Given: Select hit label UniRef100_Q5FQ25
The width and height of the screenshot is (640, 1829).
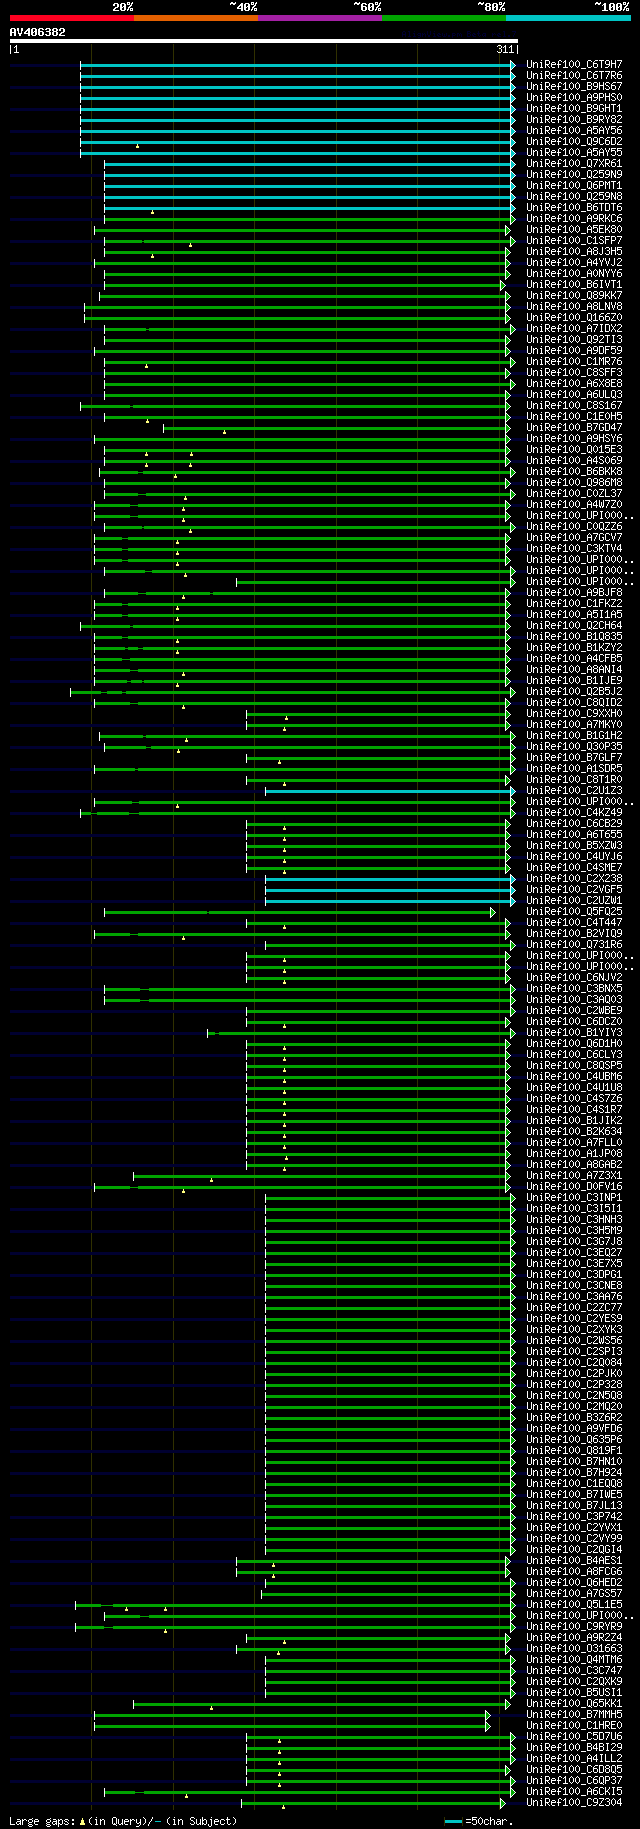Looking at the screenshot, I should (574, 912).
